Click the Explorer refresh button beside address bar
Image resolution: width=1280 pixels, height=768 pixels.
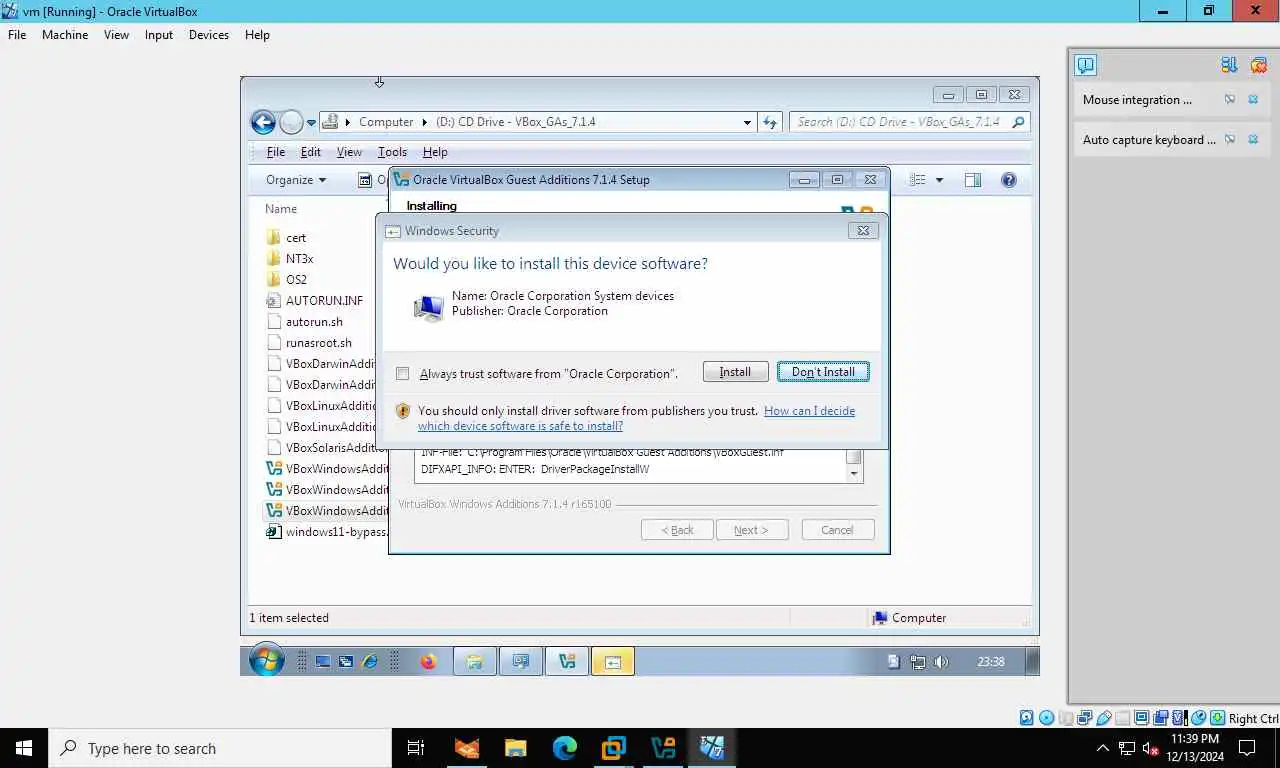point(770,122)
